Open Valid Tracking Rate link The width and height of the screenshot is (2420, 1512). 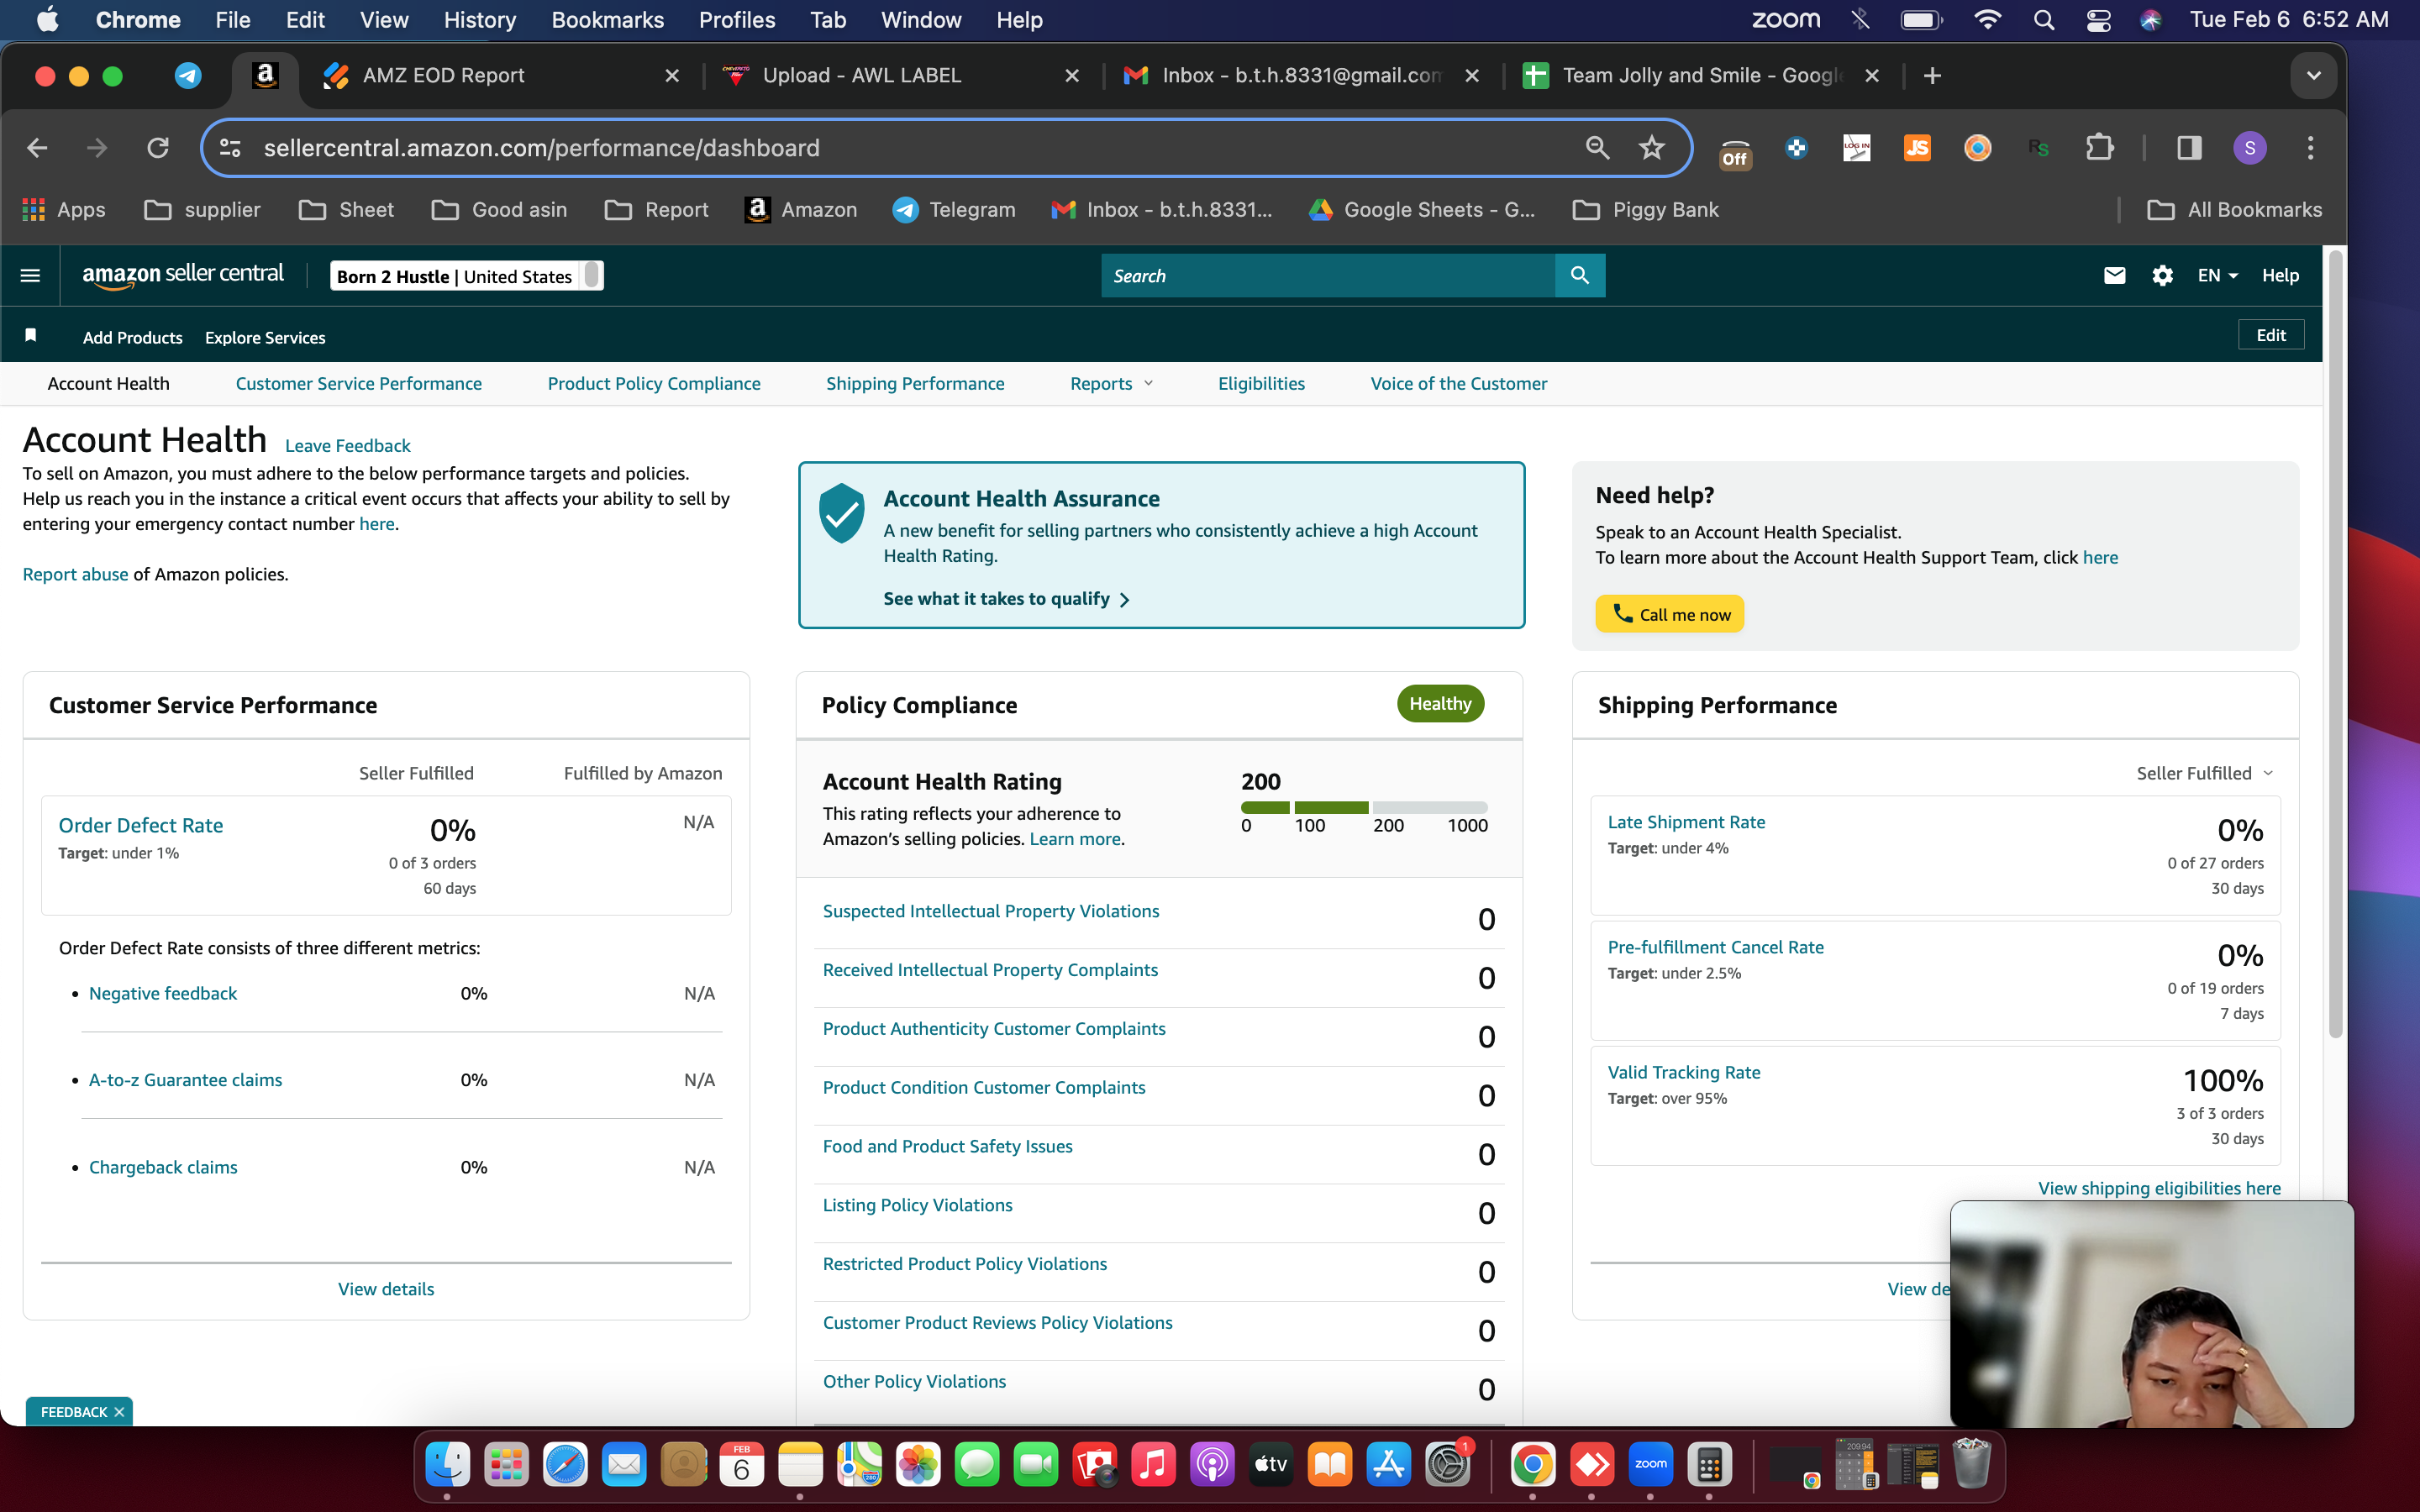coord(1683,1072)
